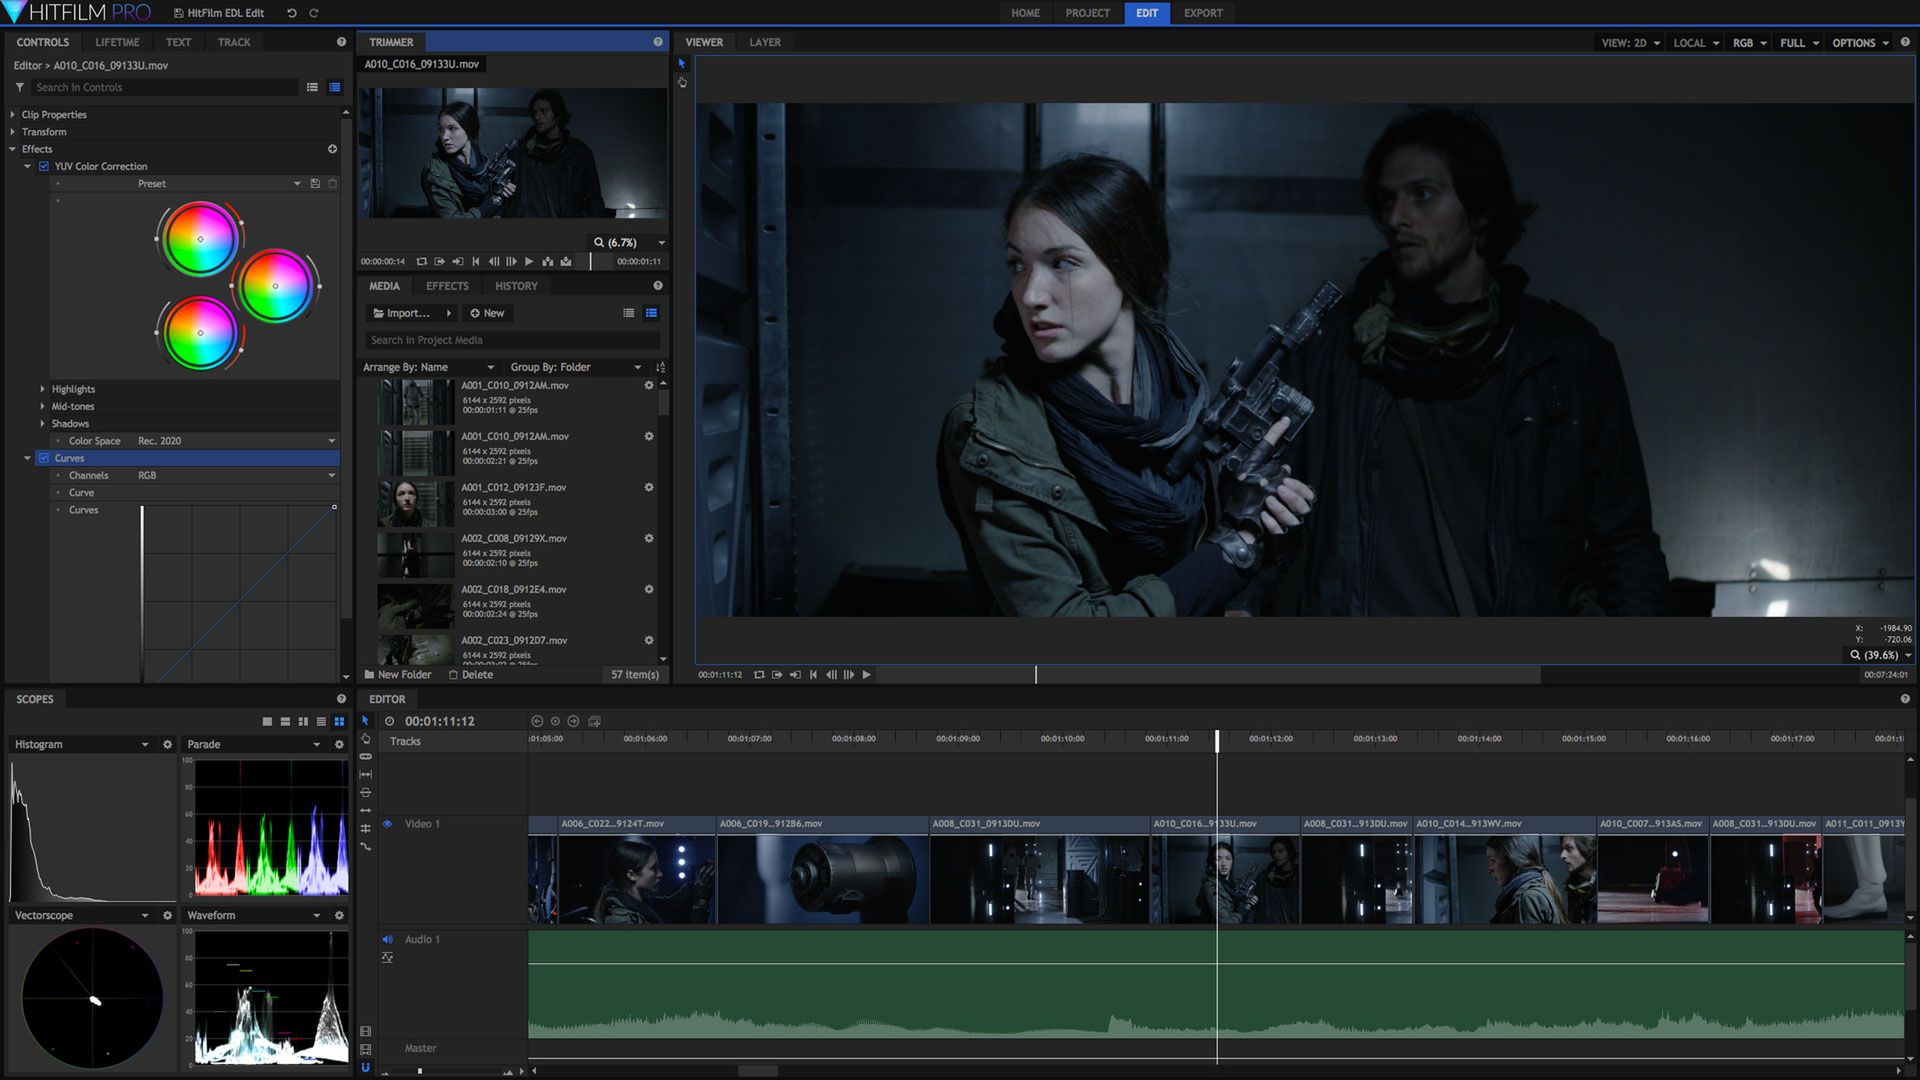
Task: Click the Slice tool in editor toolbar
Action: [365, 757]
